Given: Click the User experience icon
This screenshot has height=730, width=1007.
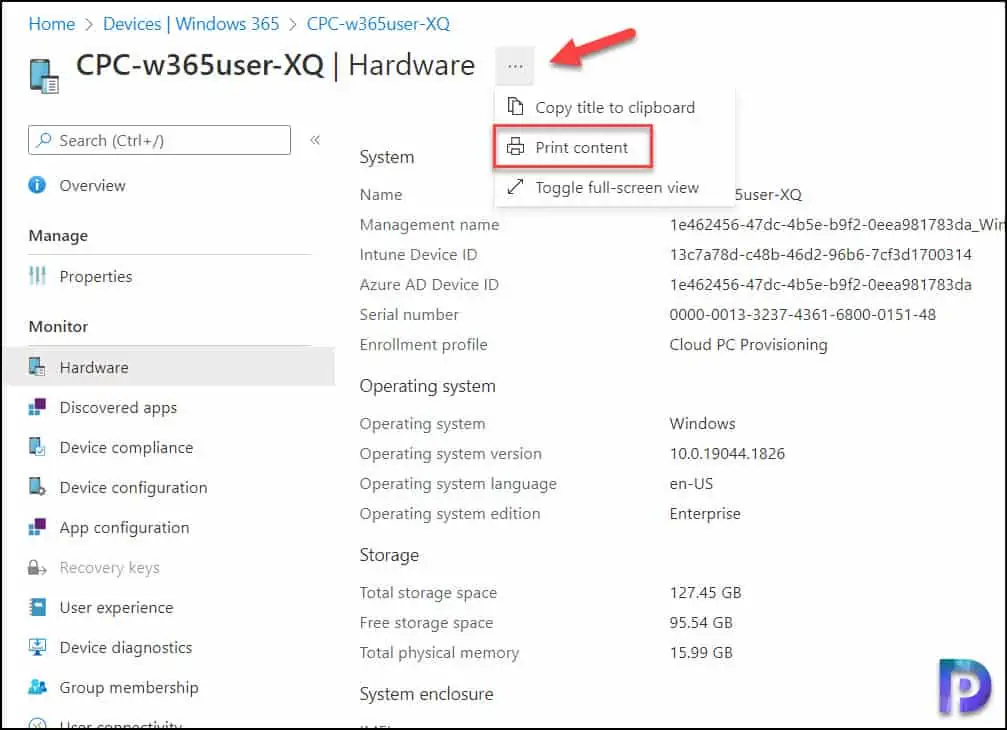Looking at the screenshot, I should [37, 607].
